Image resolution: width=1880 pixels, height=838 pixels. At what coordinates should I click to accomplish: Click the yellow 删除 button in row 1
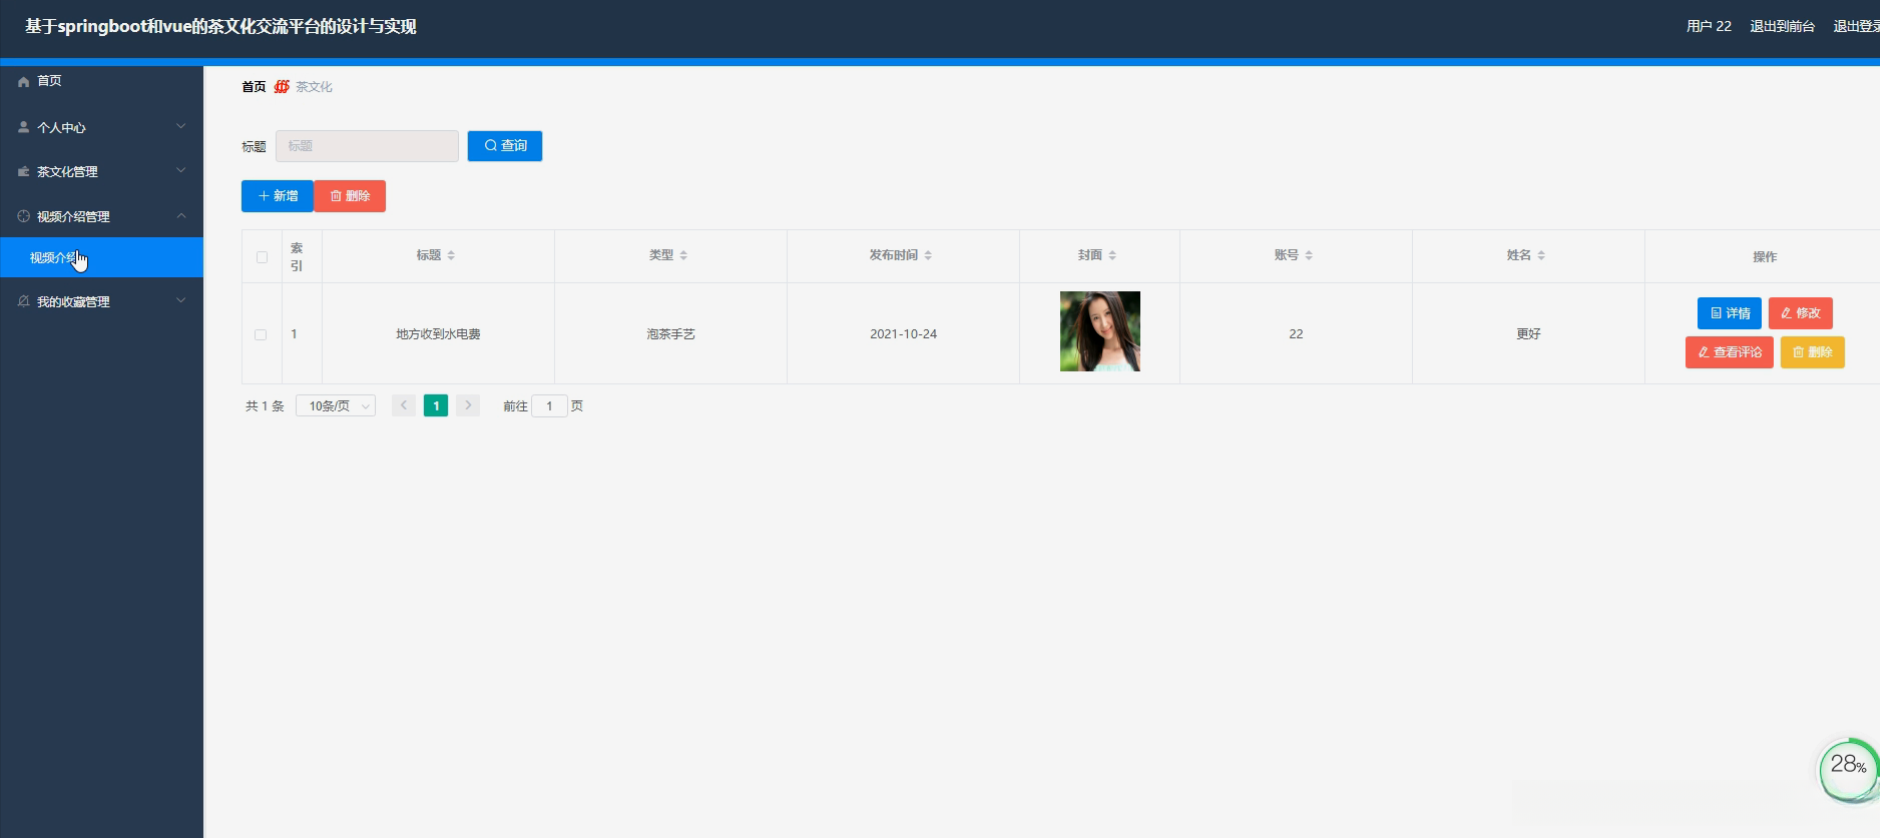(1812, 352)
